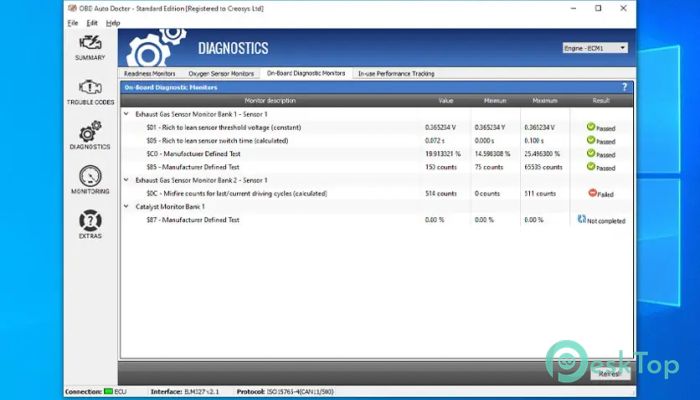
Task: Click the Refresh button
Action: [610, 374]
